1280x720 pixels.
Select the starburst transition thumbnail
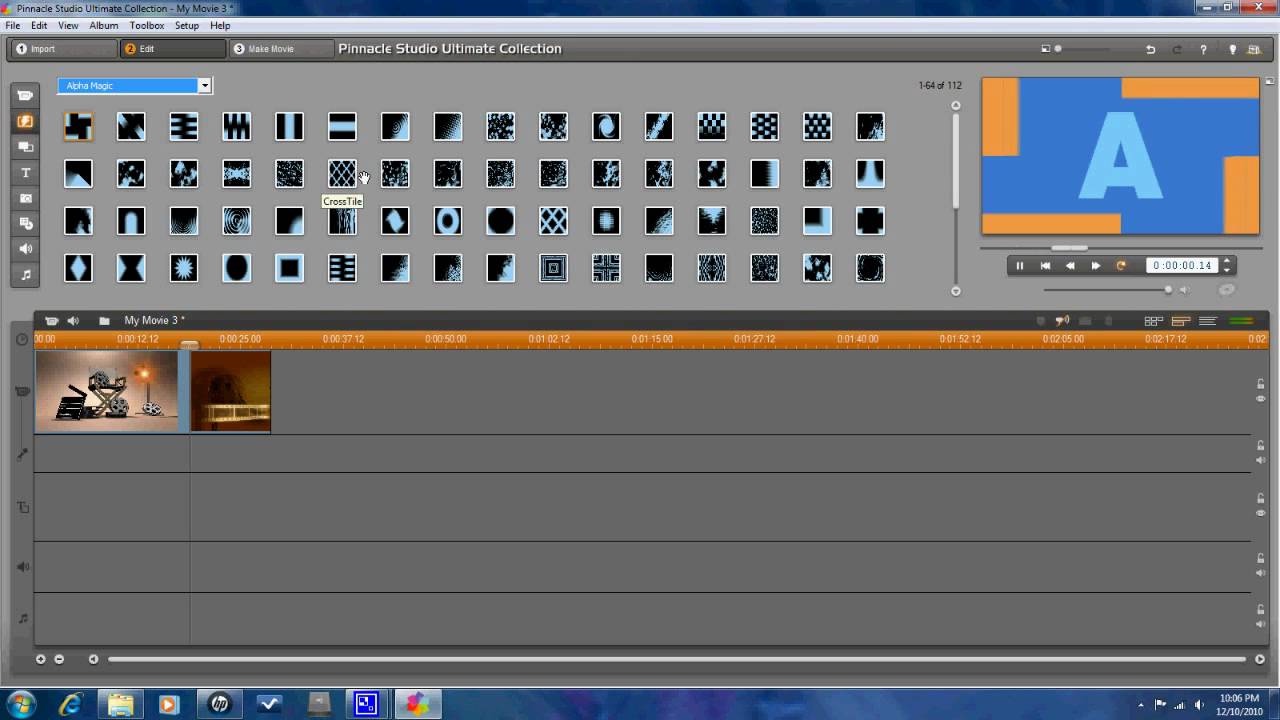click(184, 268)
